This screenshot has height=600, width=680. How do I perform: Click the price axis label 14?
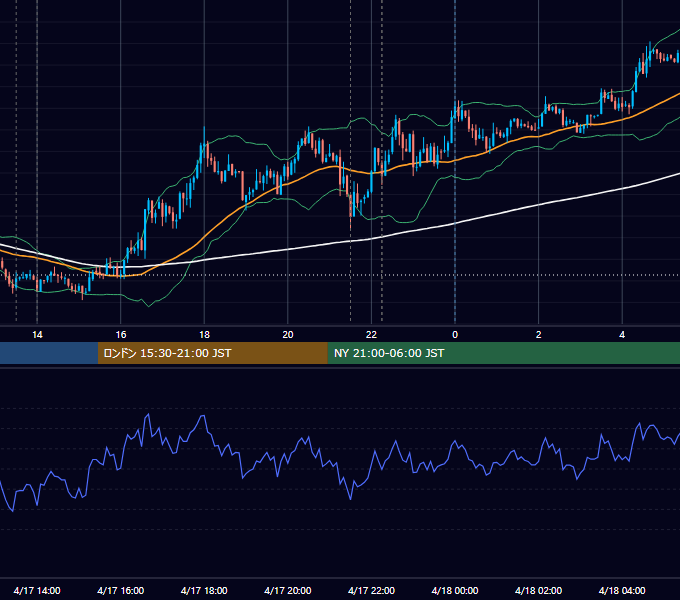(37, 335)
